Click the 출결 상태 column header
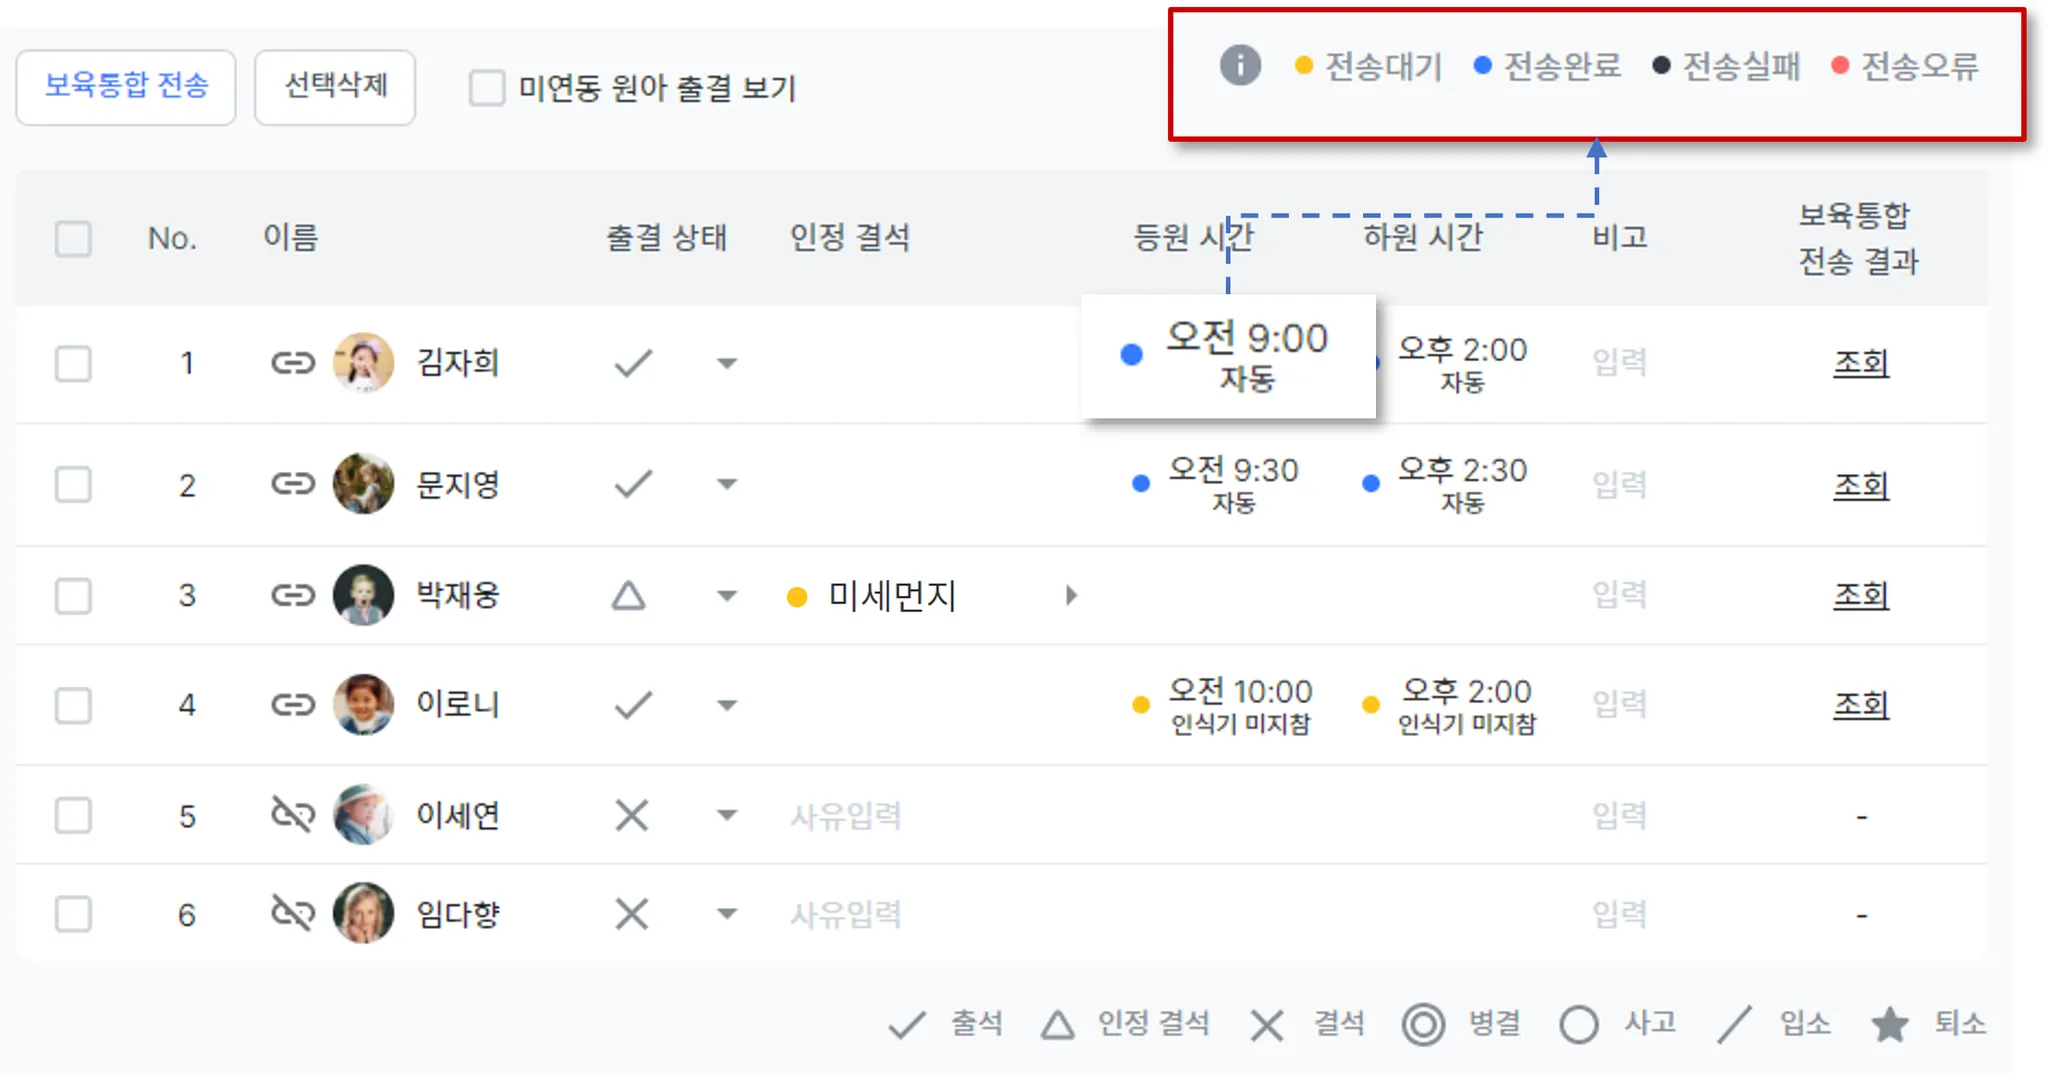 tap(666, 238)
